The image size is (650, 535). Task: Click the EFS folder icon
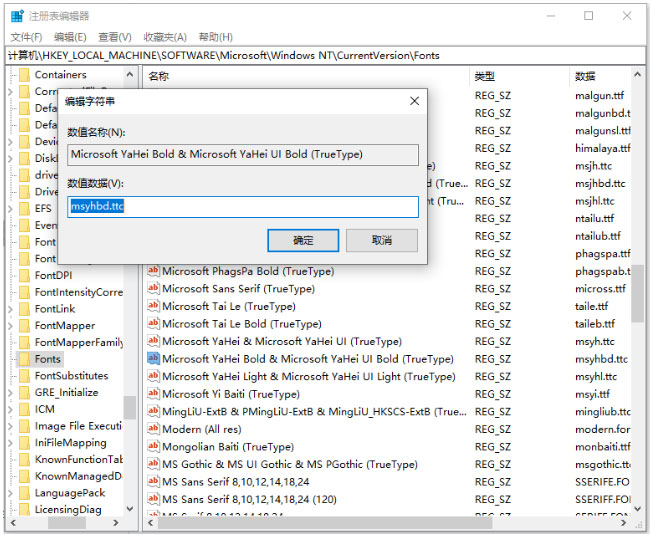click(25, 208)
